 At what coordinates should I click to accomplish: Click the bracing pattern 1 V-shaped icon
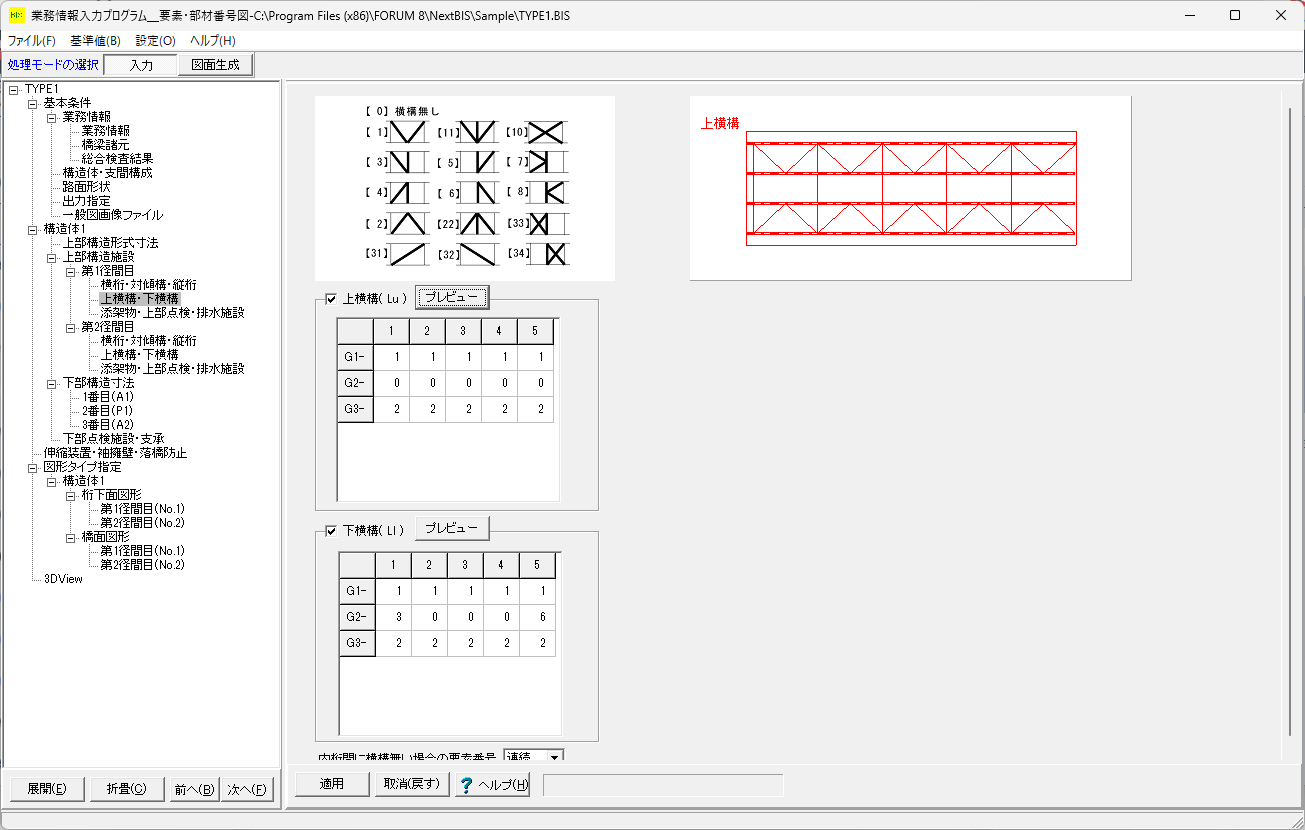click(x=407, y=132)
